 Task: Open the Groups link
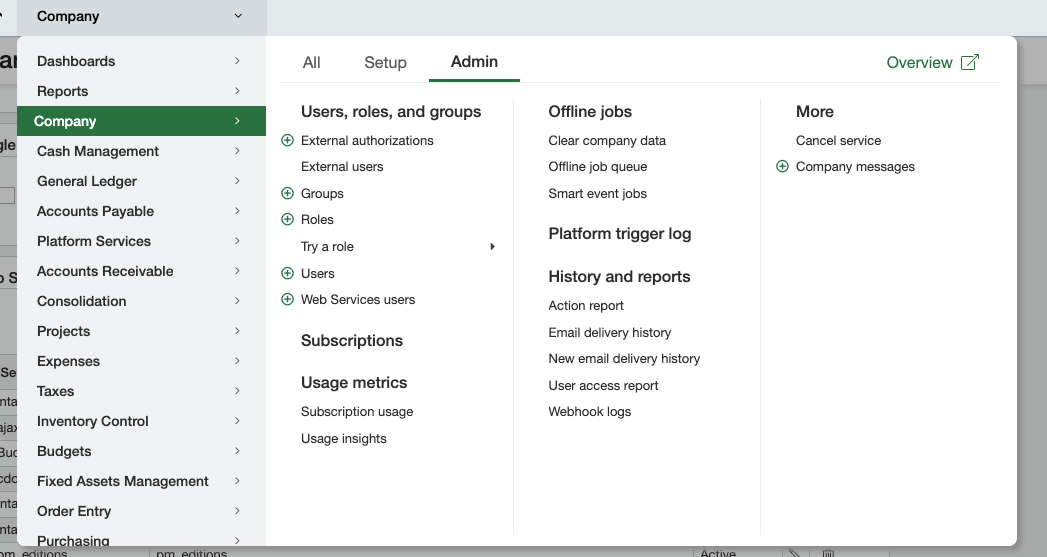tap(322, 193)
